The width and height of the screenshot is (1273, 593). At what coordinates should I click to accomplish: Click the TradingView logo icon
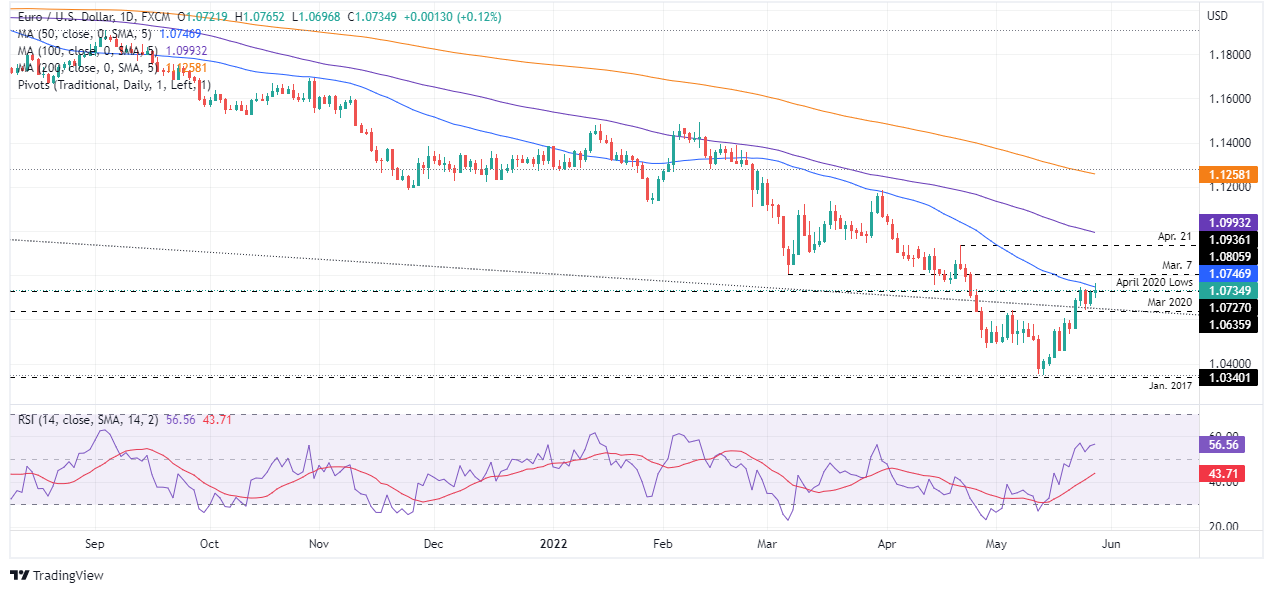(20, 576)
